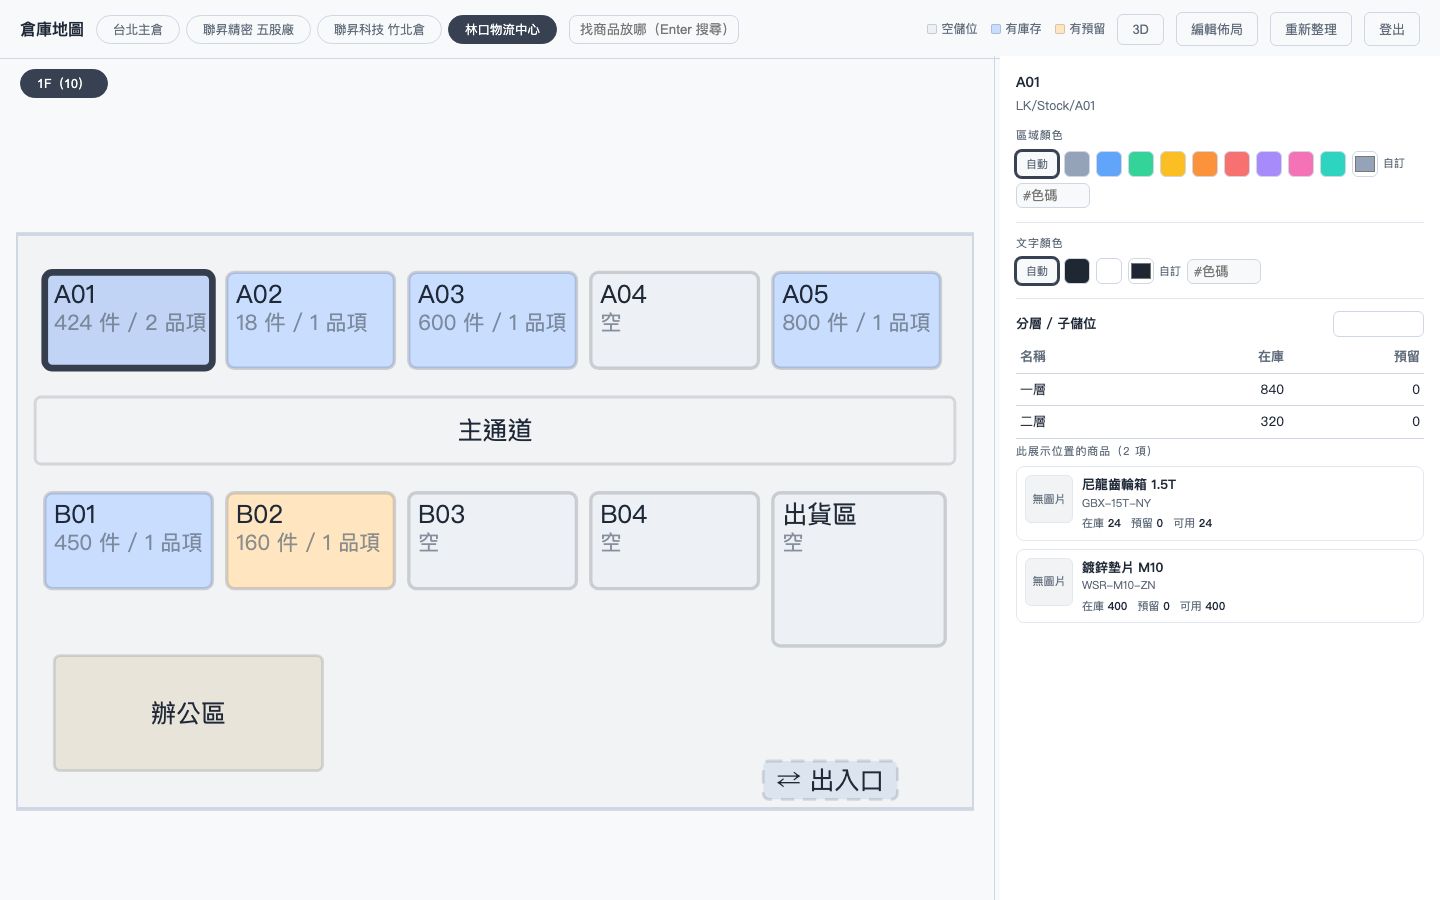
Task: Select the 聯昇科技 竹北倉 tab
Action: click(379, 30)
